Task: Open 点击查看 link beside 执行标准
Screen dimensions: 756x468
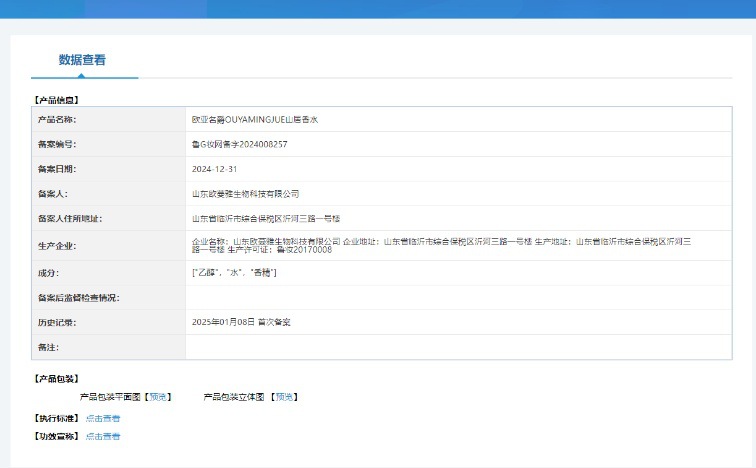Action: tap(103, 418)
